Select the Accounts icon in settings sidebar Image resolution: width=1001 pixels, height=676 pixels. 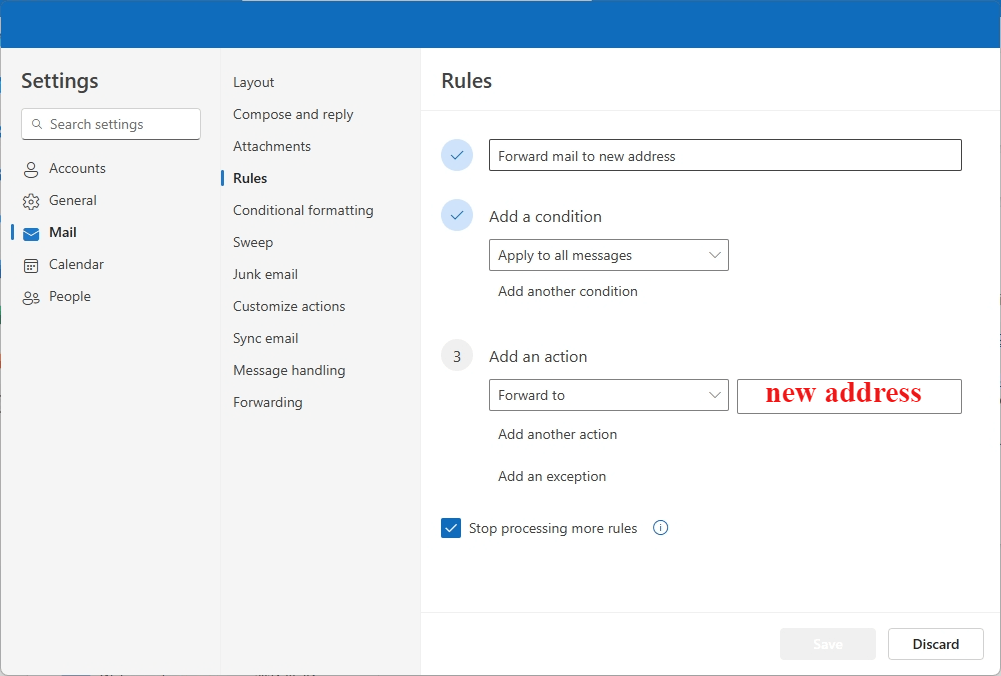pyautogui.click(x=31, y=169)
